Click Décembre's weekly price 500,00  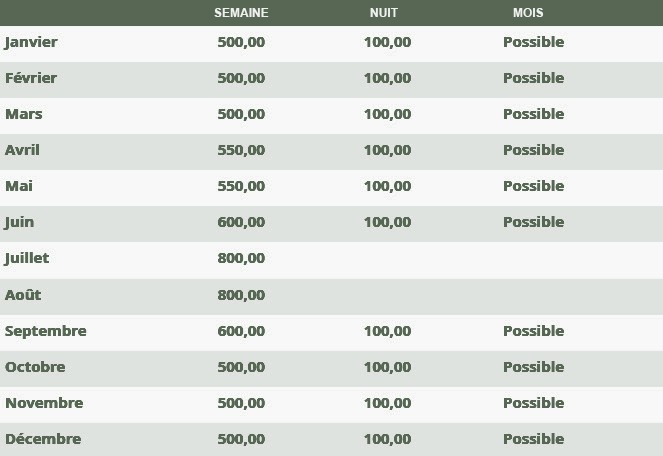click(241, 439)
